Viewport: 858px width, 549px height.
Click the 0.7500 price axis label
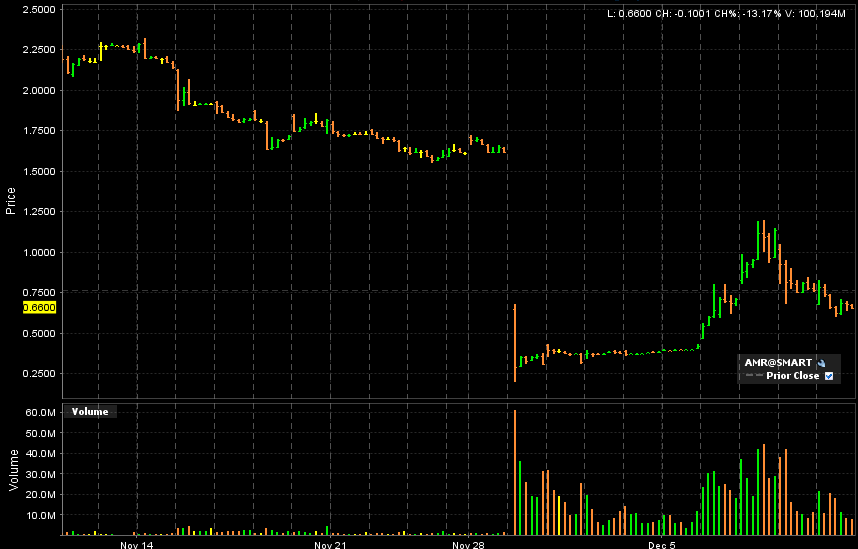(x=39, y=293)
